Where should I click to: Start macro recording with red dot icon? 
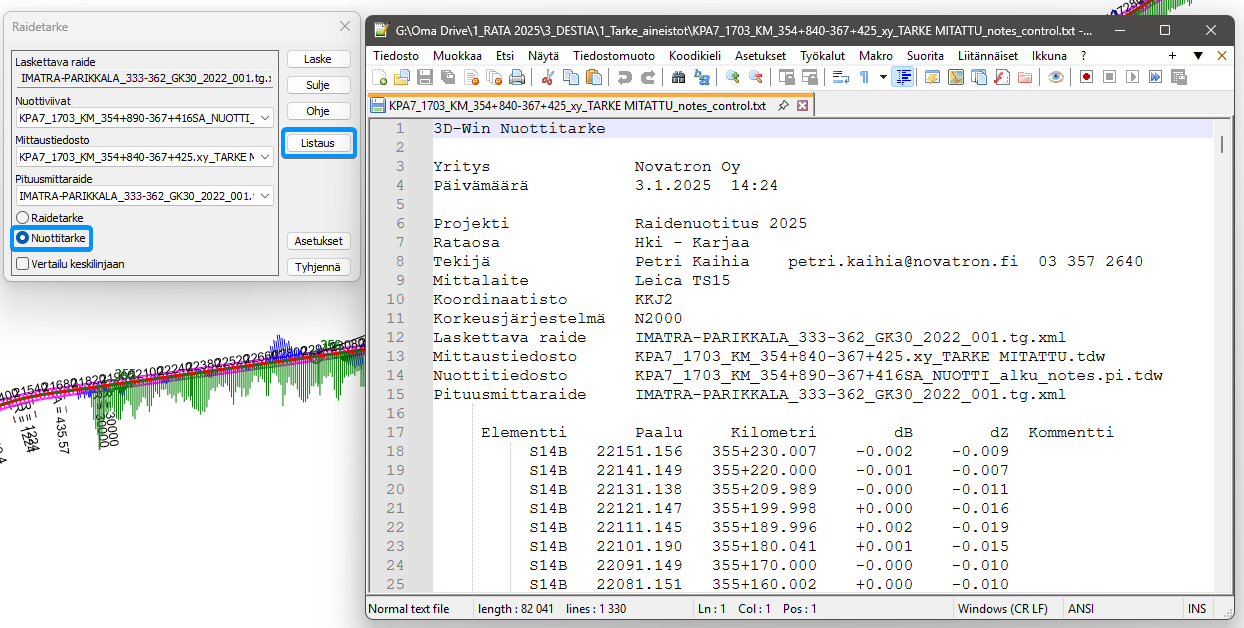click(x=1086, y=77)
